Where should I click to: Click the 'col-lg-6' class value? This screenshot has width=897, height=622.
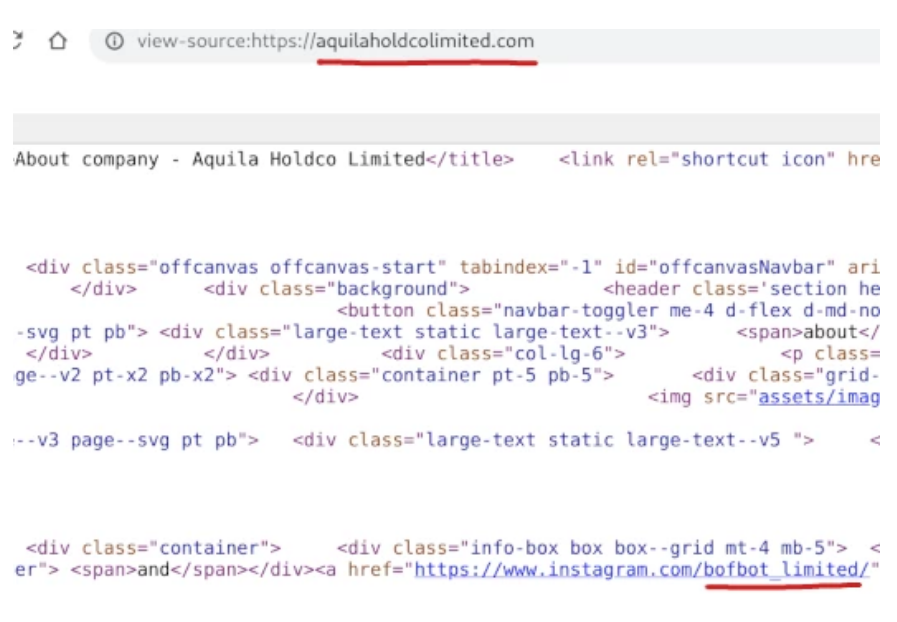(x=559, y=354)
